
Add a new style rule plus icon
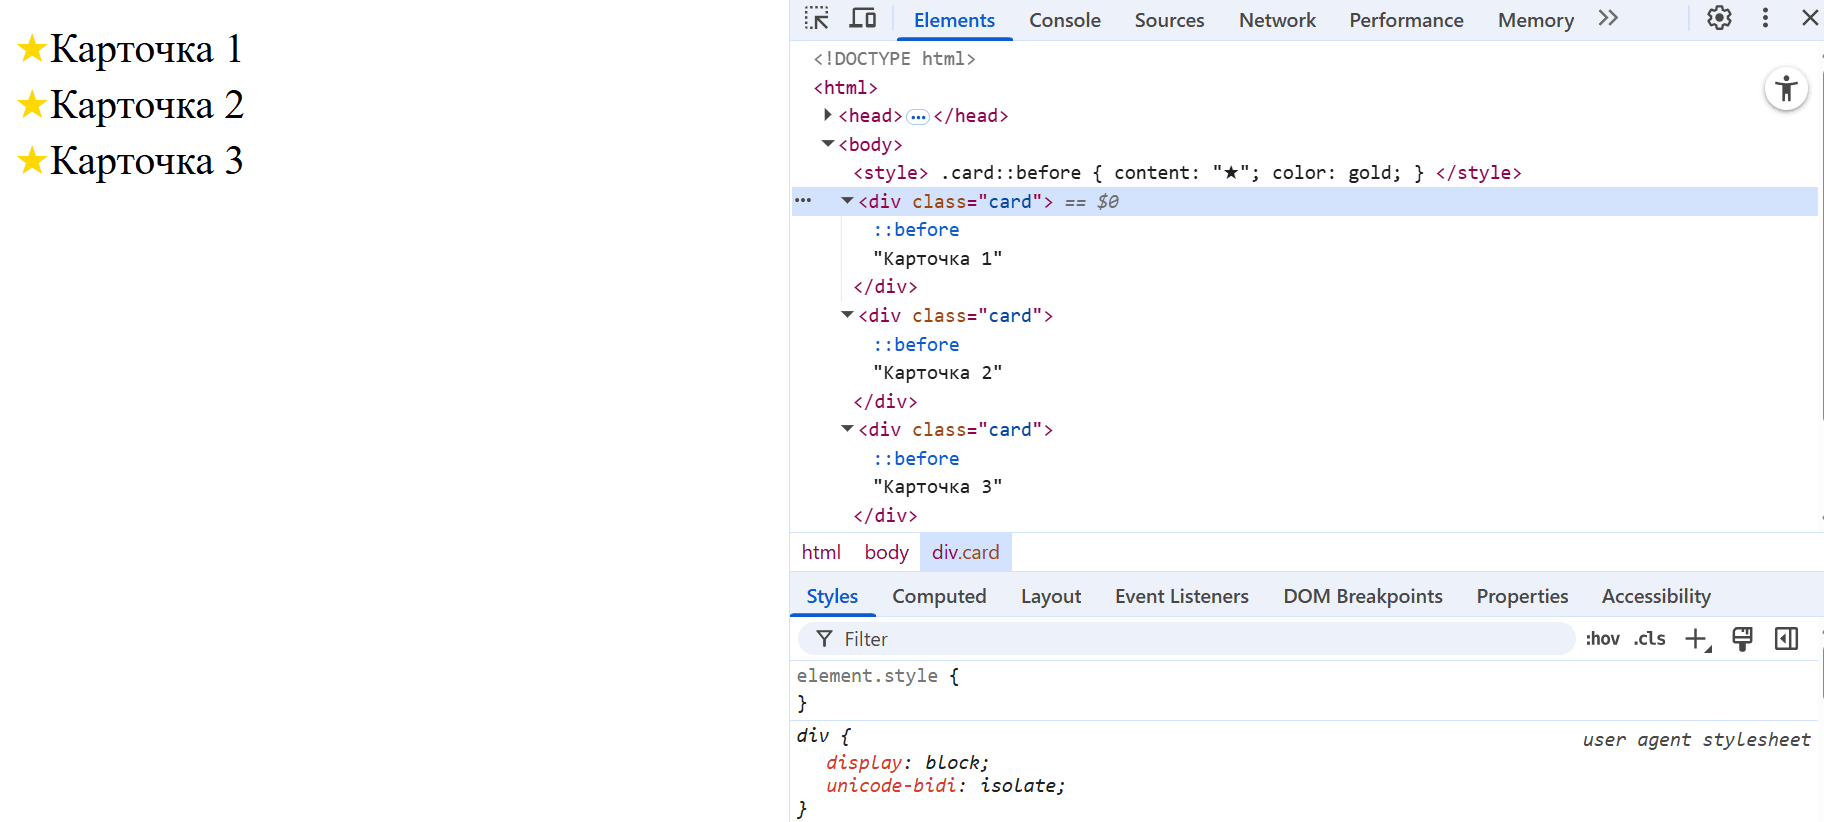tap(1698, 639)
